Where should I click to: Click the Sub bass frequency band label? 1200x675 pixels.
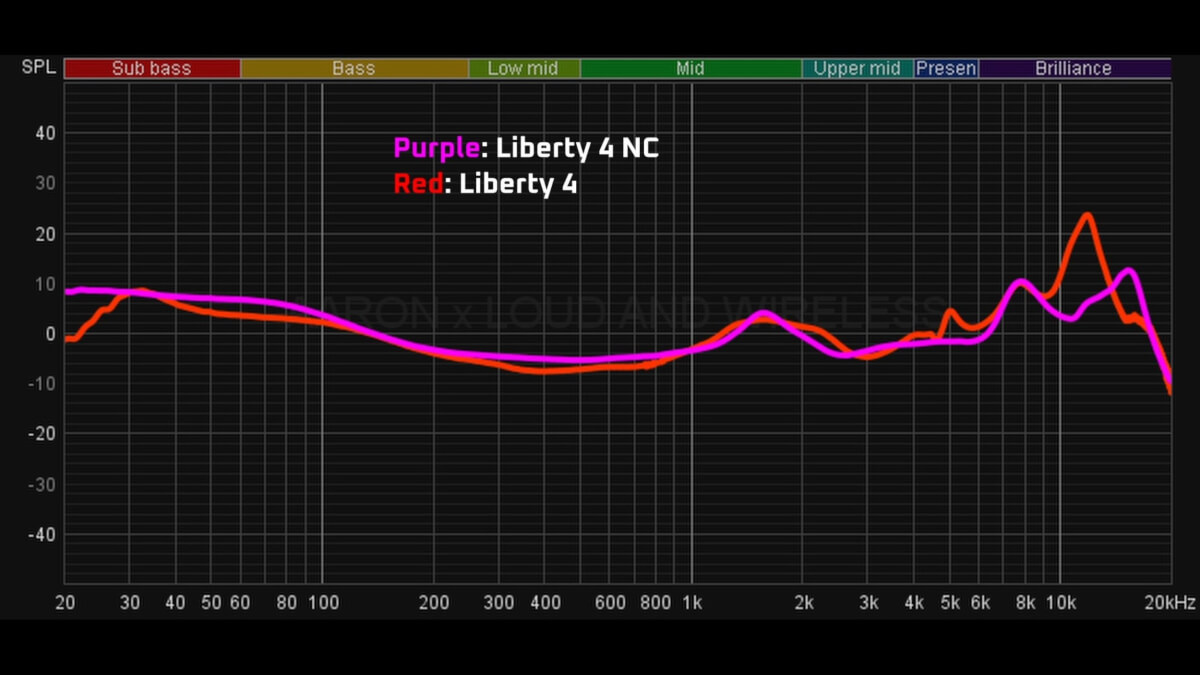tap(152, 69)
